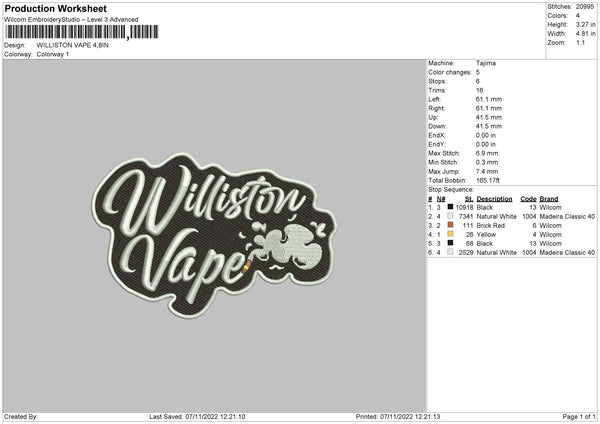Click the Color changes value 5
The image size is (600, 424).
(478, 72)
